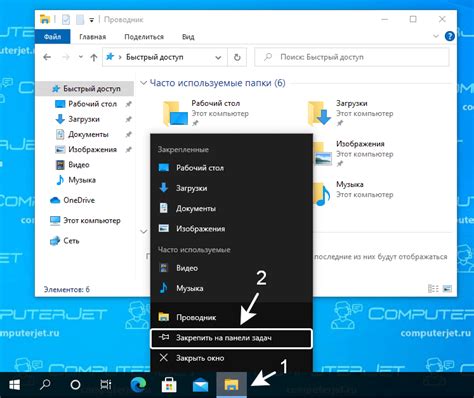The image size is (474, 398).
Task: Launch Microsoft Edge from the taskbar
Action: click(138, 385)
